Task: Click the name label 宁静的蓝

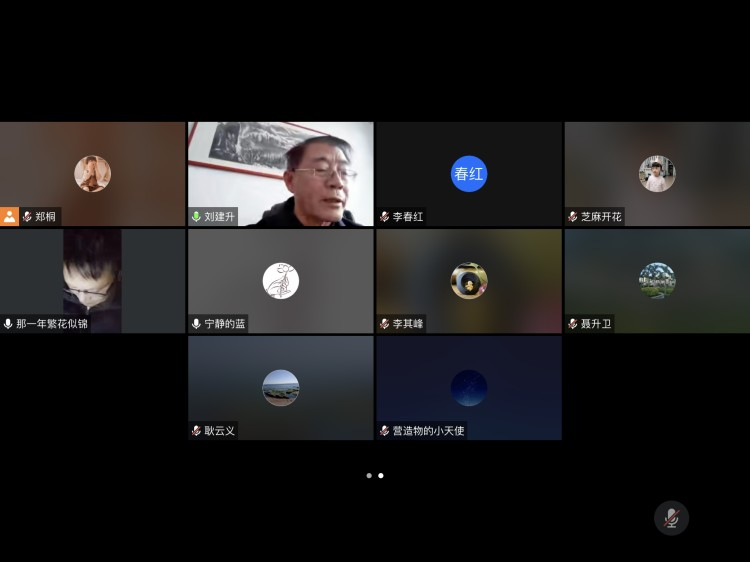Action: point(225,324)
